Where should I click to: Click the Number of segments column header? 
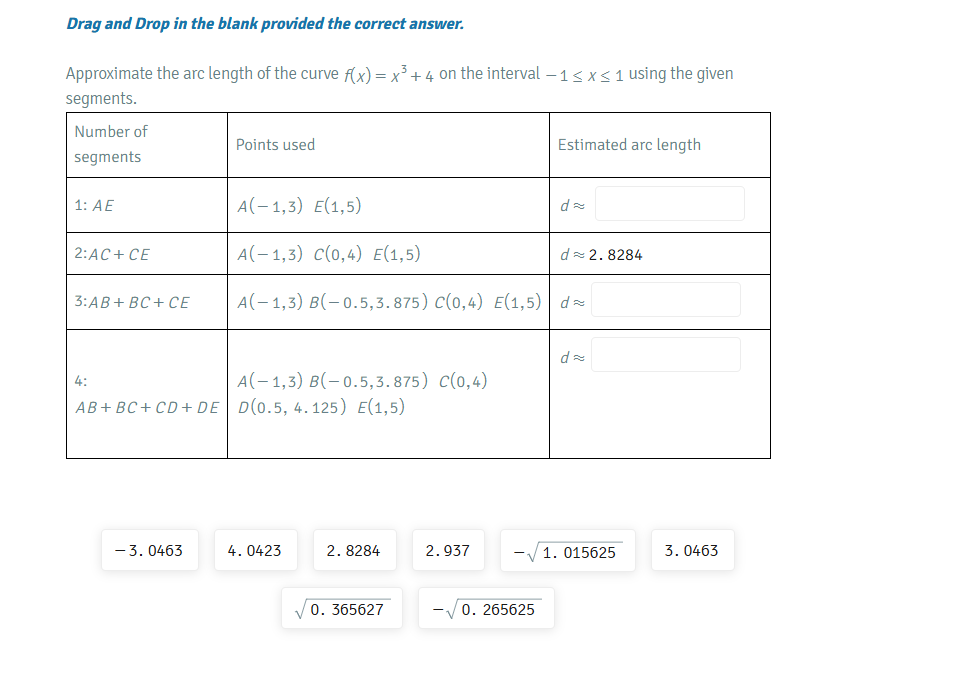146,144
